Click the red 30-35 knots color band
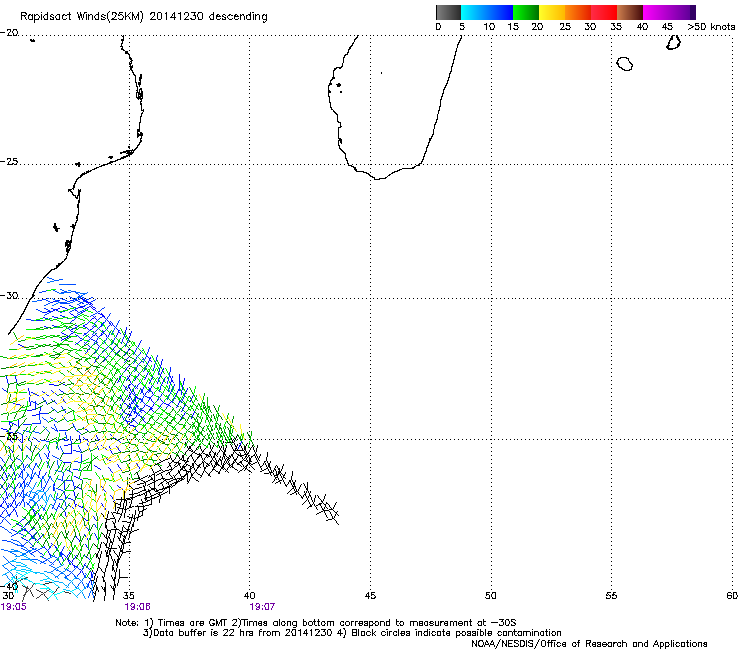Viewport: 740px width, 650px height. 604,12
